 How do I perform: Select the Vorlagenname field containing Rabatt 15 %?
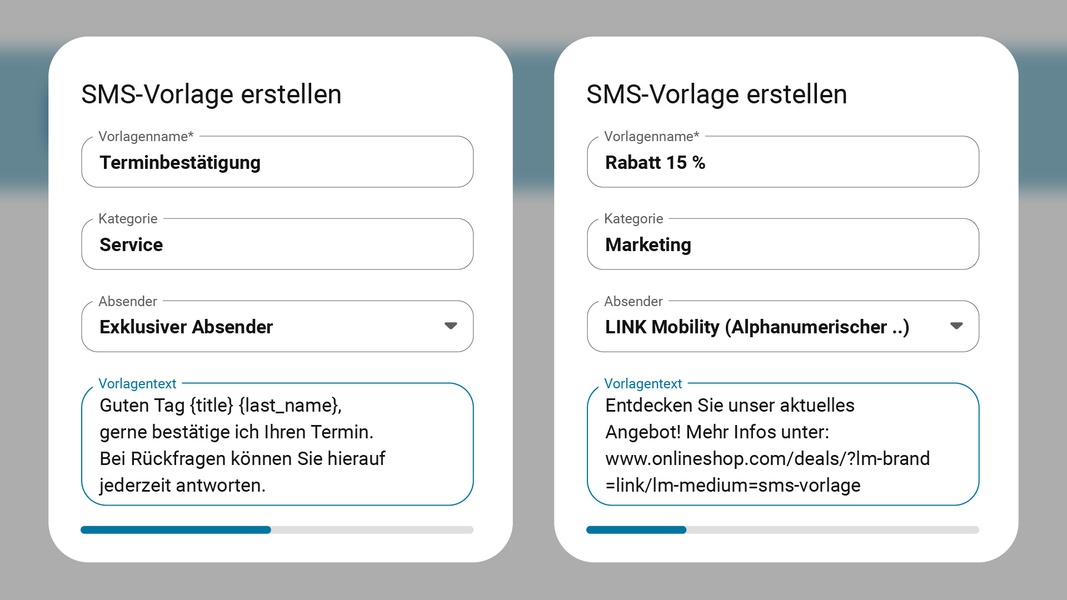coord(783,161)
